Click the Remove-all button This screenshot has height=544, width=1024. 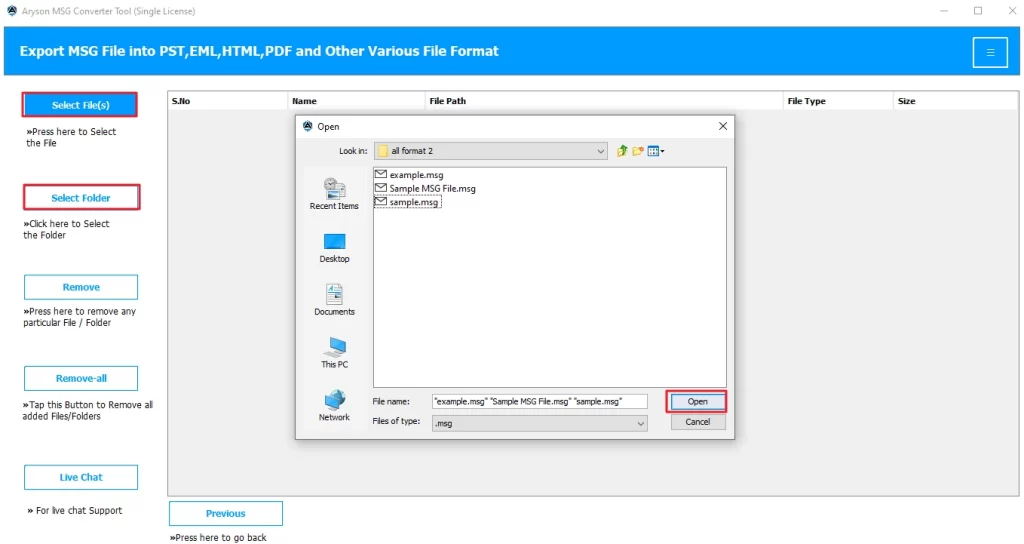point(81,379)
